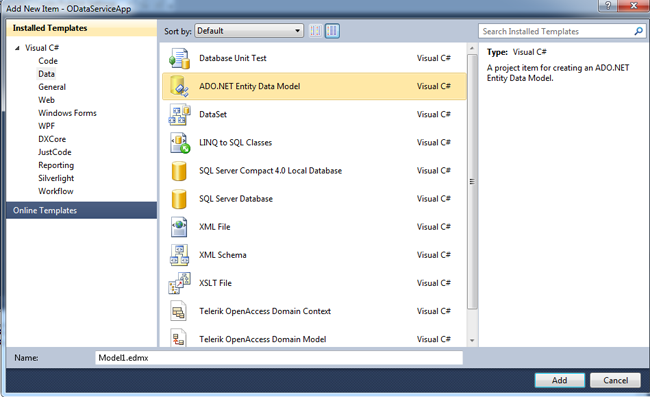Viewport: 650px width, 397px height.
Task: Switch to small icons view
Action: click(x=315, y=31)
